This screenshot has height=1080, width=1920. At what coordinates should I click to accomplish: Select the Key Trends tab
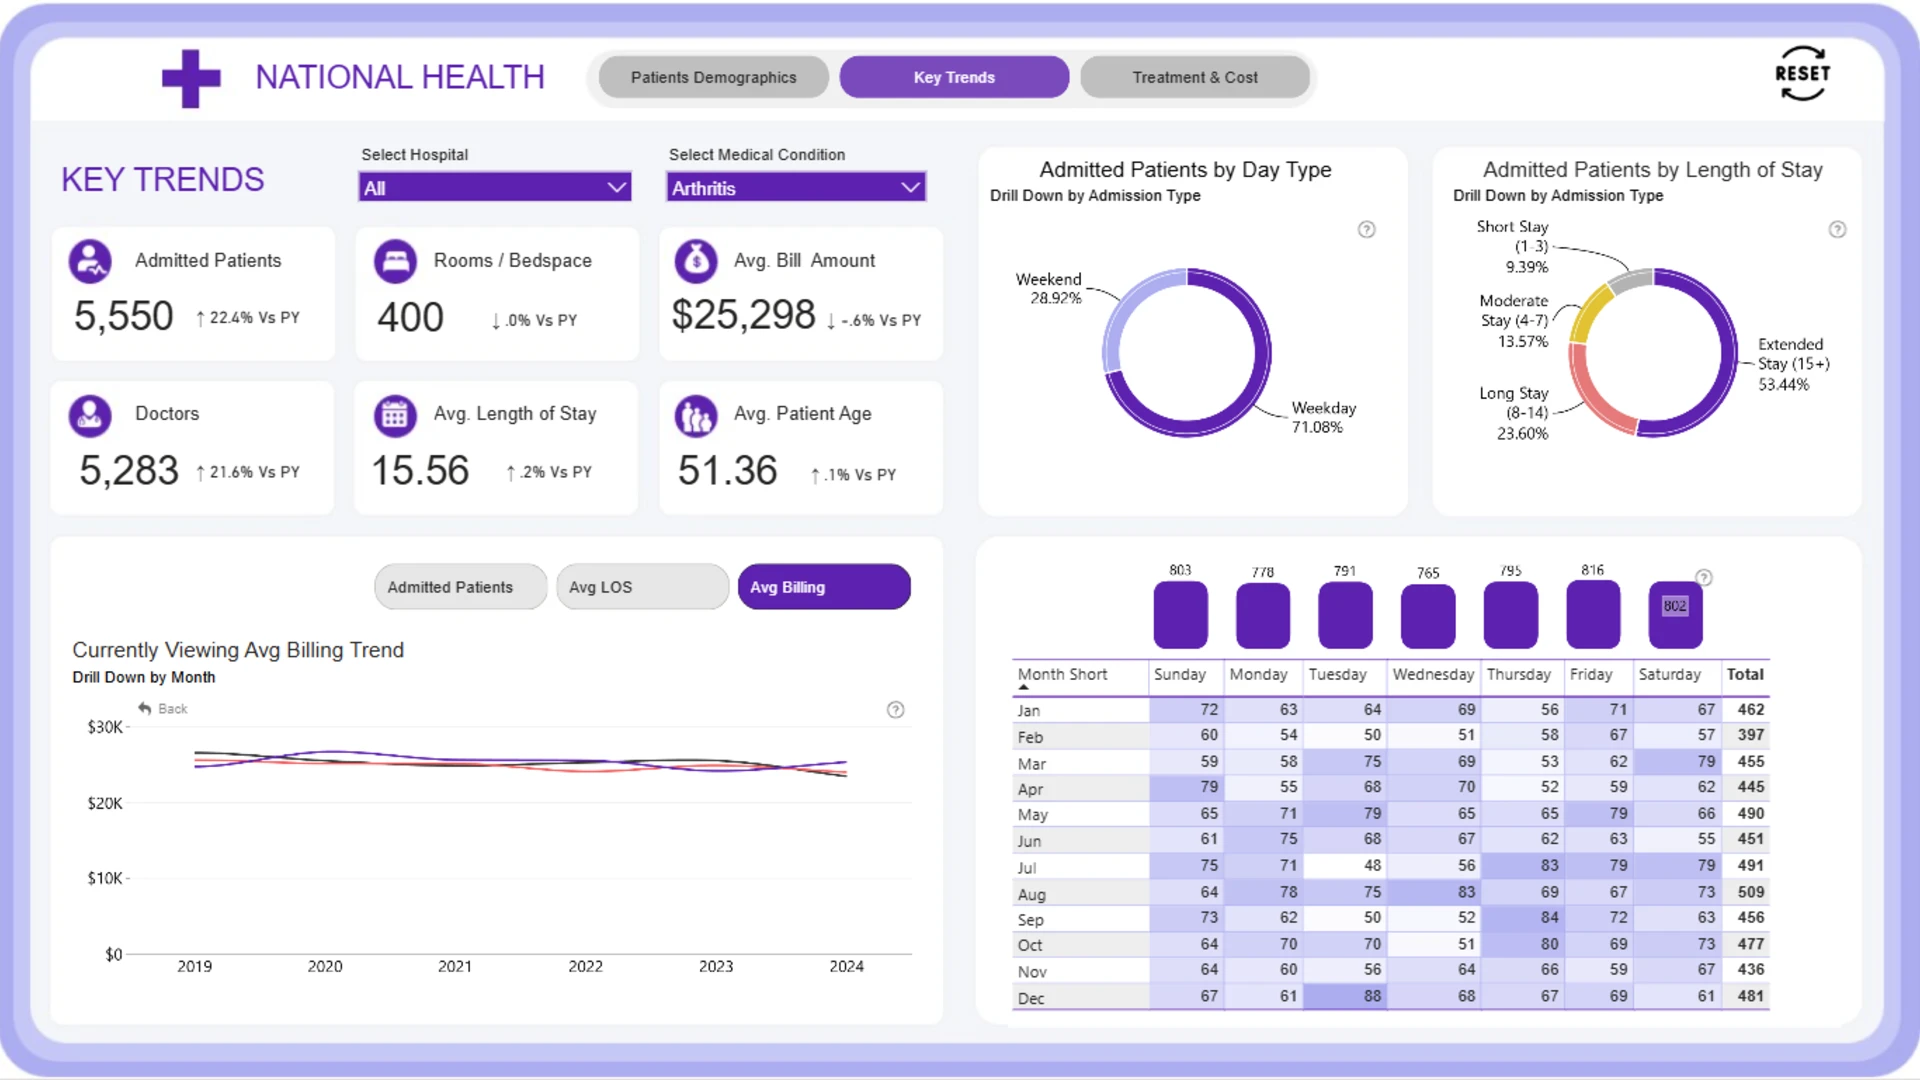(954, 77)
